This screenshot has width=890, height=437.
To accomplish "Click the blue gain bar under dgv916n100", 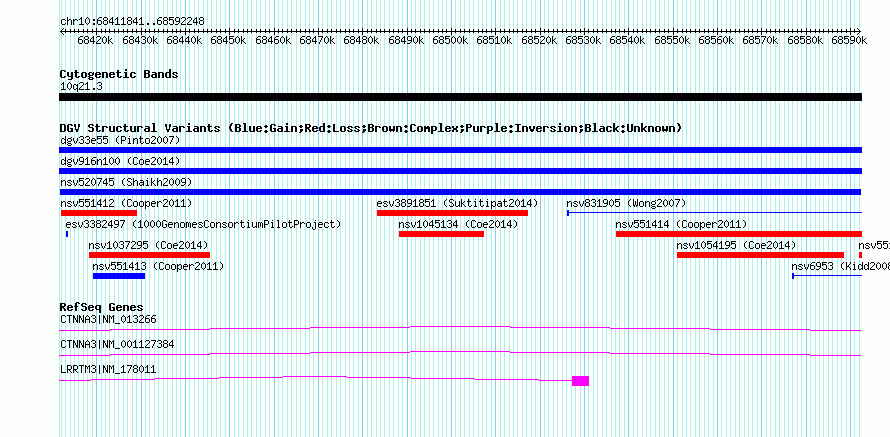I will pyautogui.click(x=460, y=171).
